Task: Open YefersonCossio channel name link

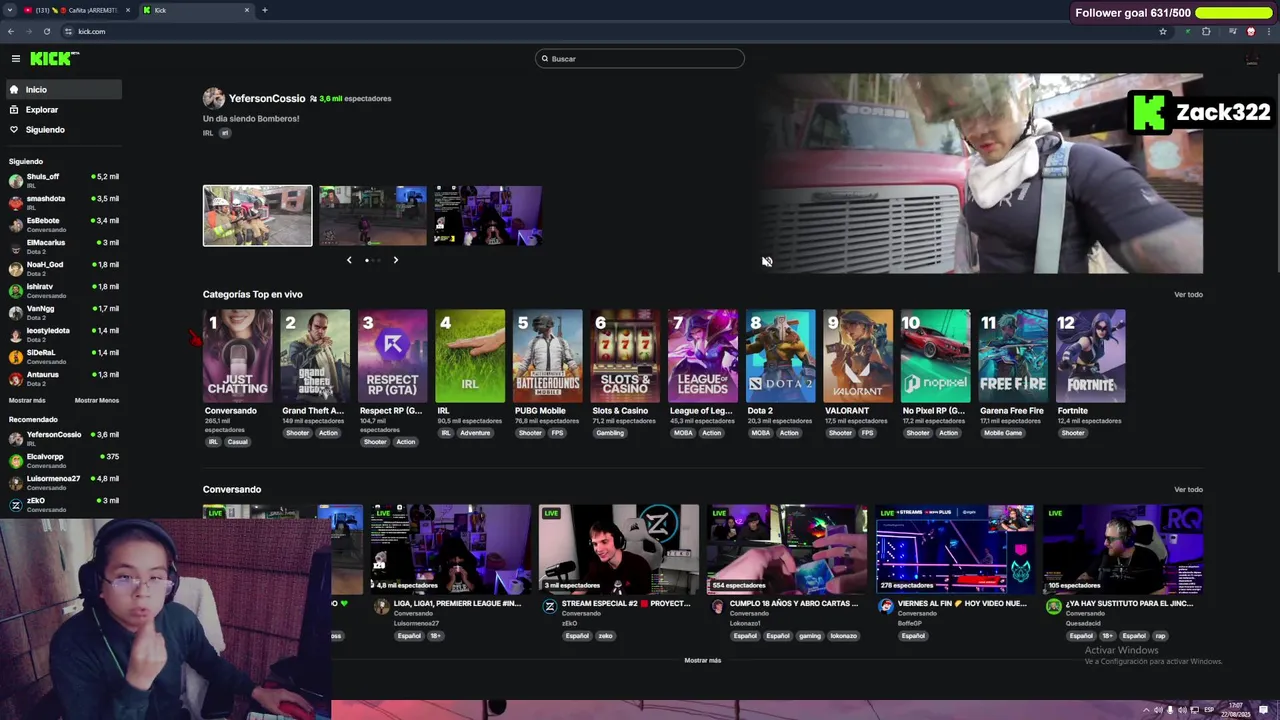Action: click(x=267, y=98)
